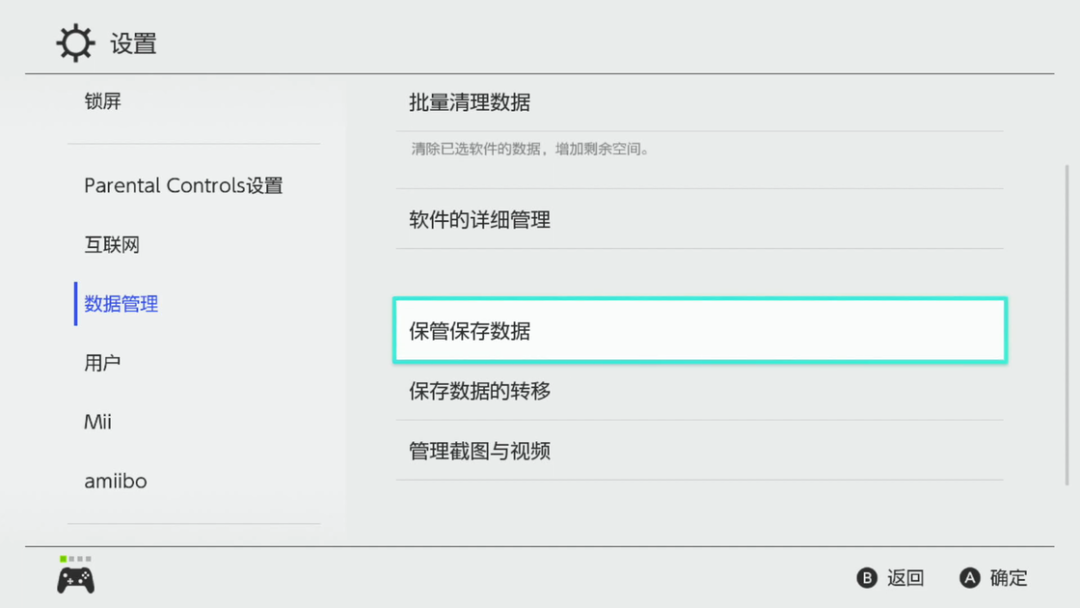This screenshot has height=608, width=1080.
Task: Open 用户 settings section
Action: click(x=103, y=363)
